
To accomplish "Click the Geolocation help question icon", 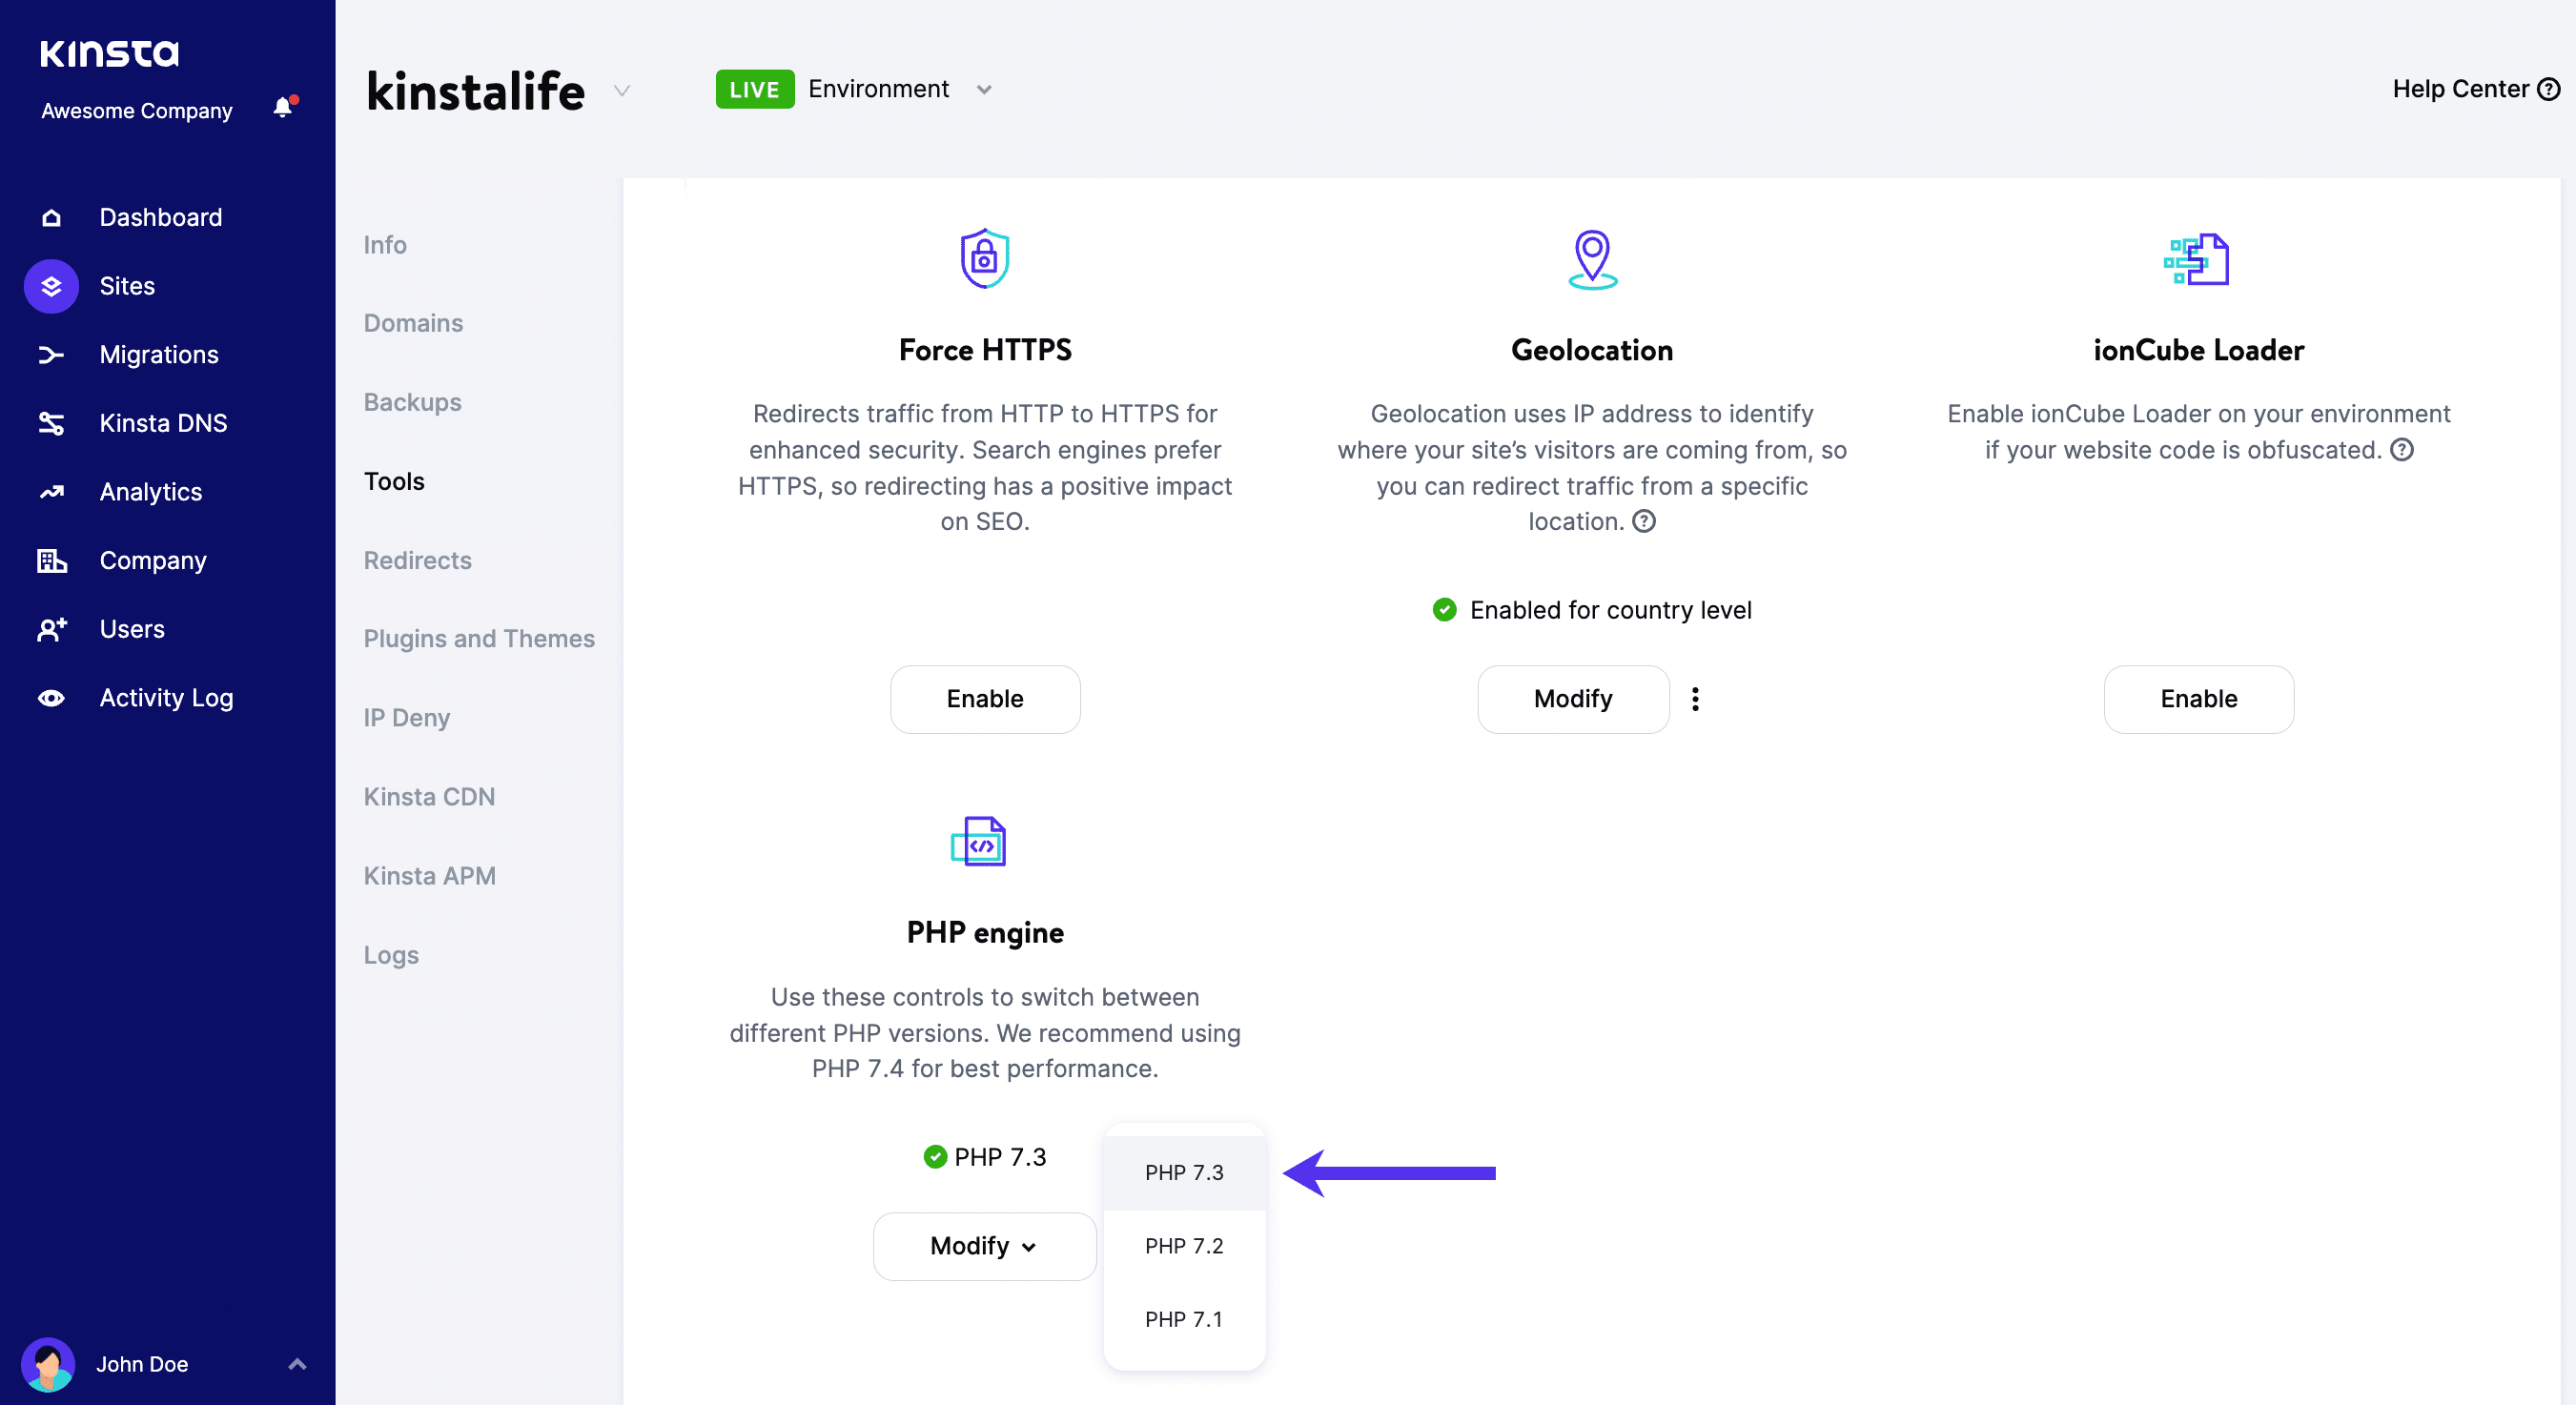I will pos(1644,521).
